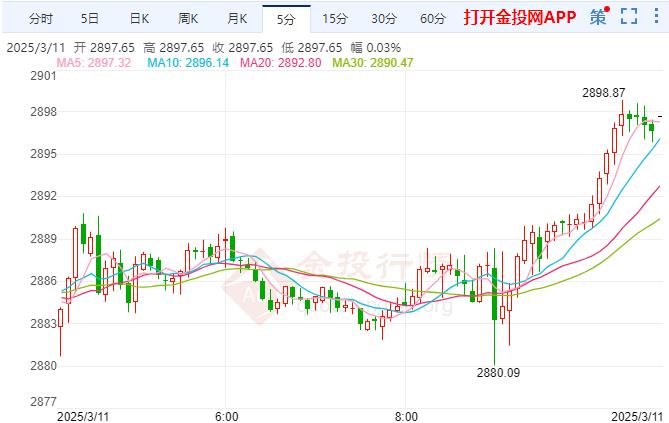669x423 pixels.
Task: Click the 收 2897.65 close value
Action: coord(243,47)
